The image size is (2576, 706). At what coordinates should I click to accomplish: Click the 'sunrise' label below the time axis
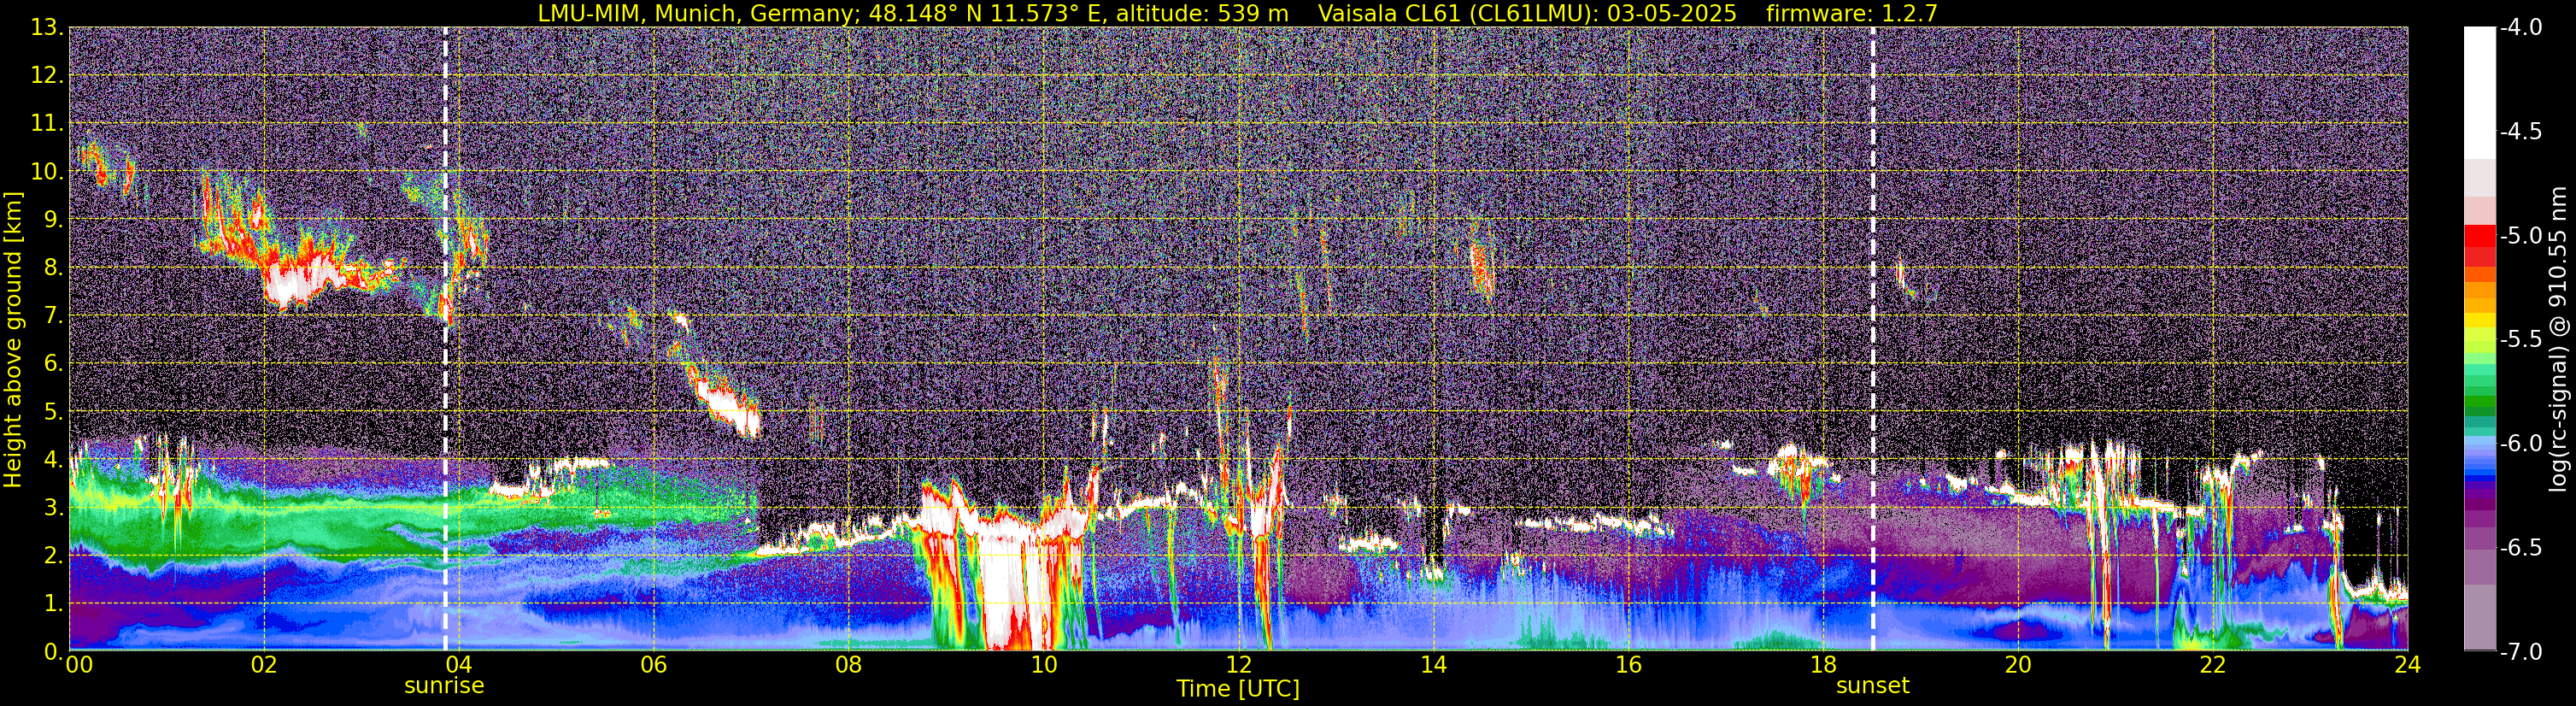click(x=444, y=686)
